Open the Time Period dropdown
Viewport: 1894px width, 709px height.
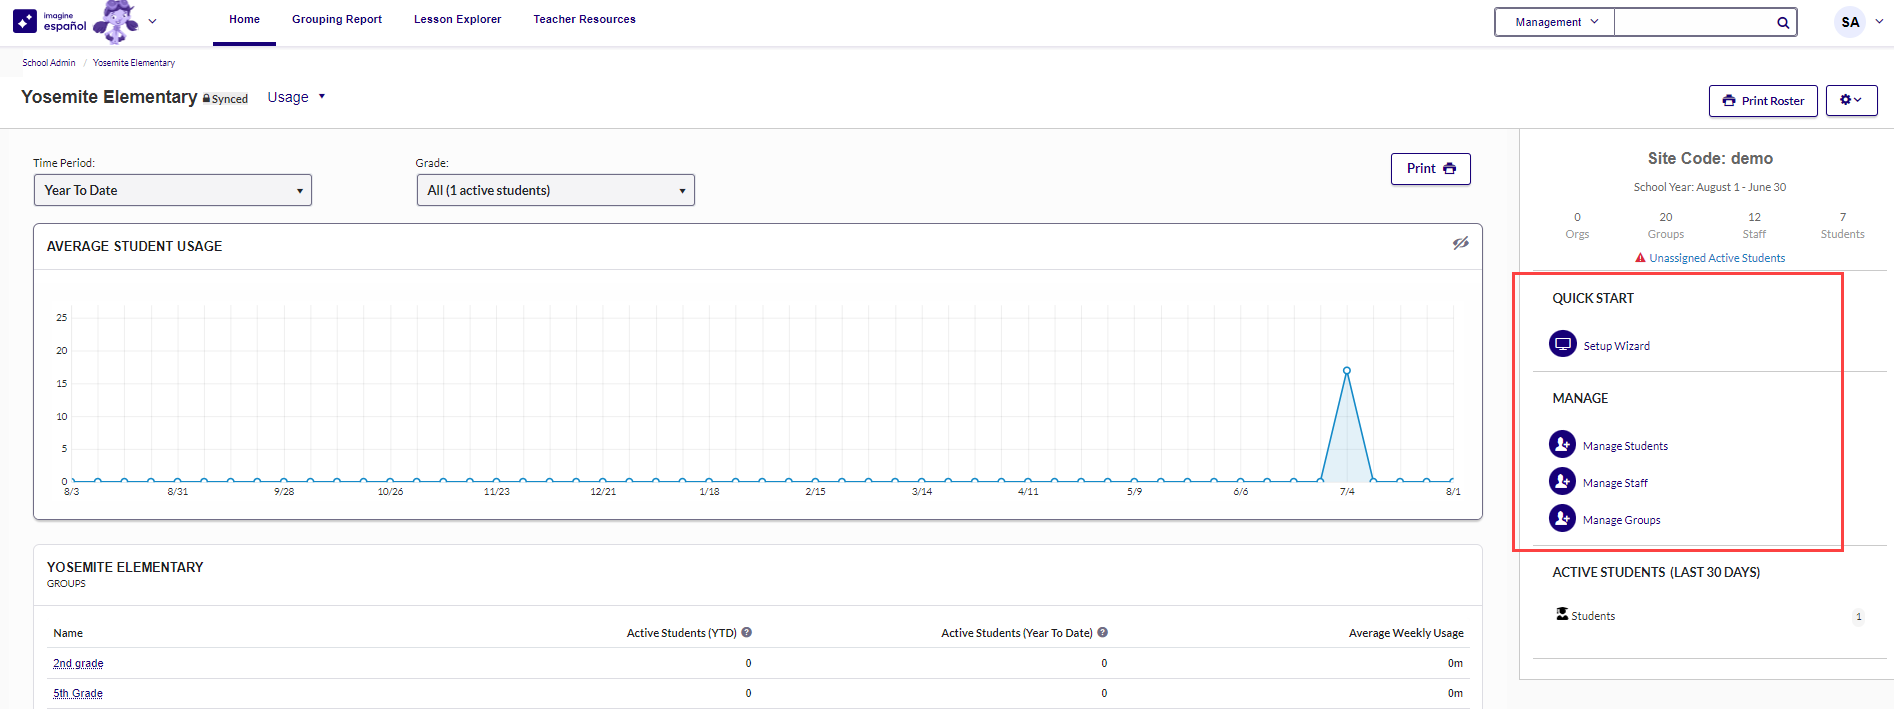pos(173,190)
